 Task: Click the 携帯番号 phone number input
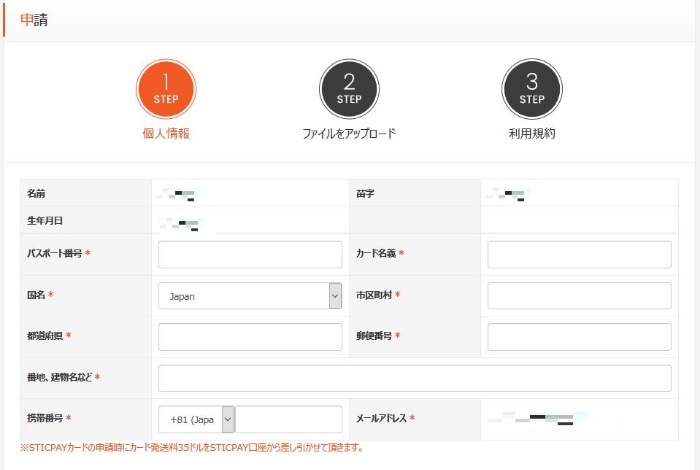click(289, 419)
